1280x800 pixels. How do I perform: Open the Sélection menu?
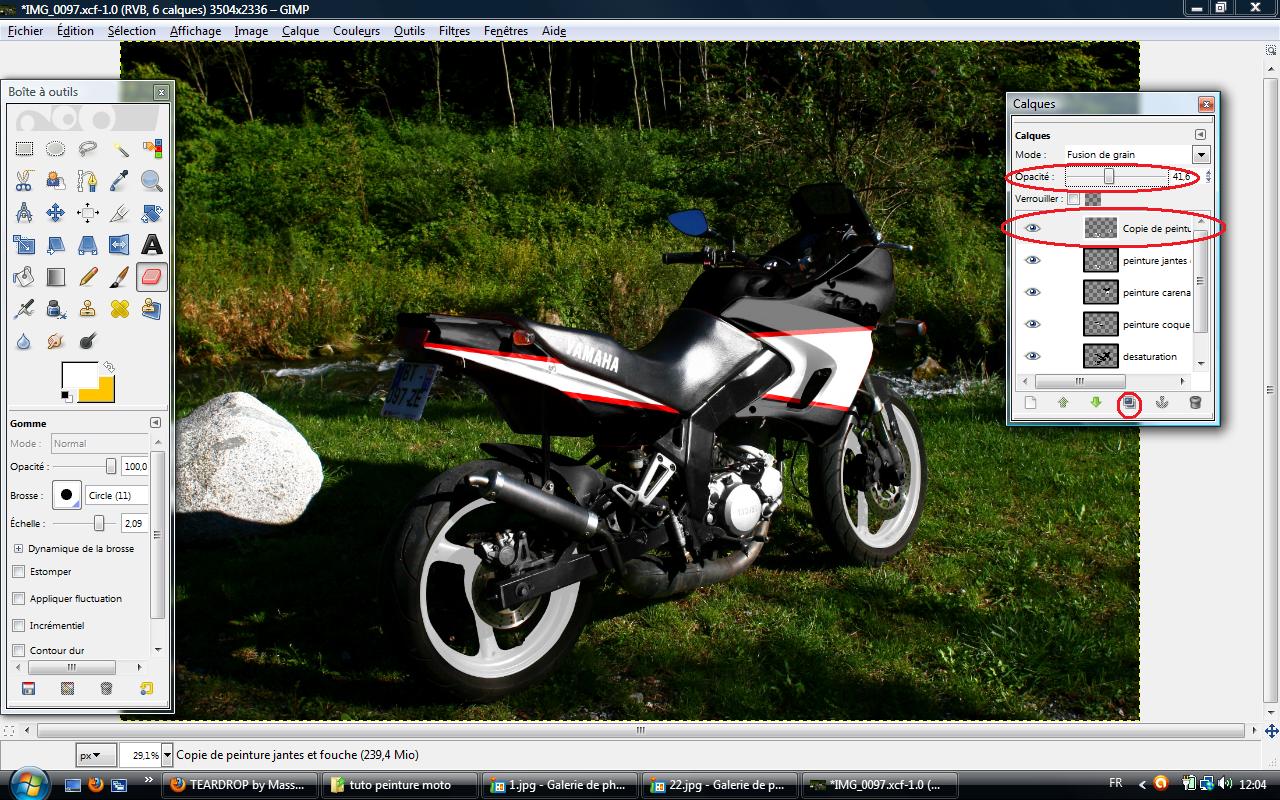pyautogui.click(x=132, y=31)
